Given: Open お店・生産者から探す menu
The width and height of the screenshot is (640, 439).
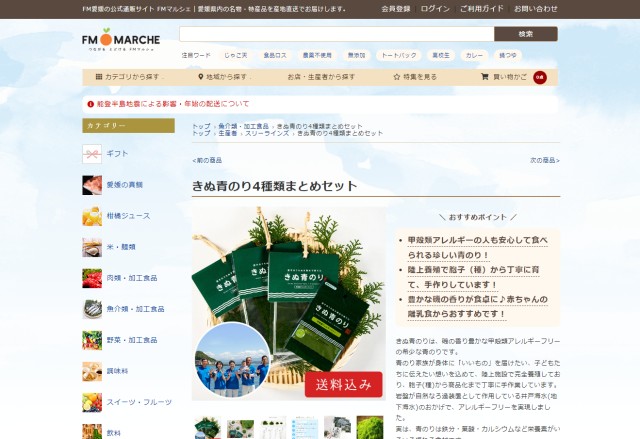Looking at the screenshot, I should pos(321,77).
